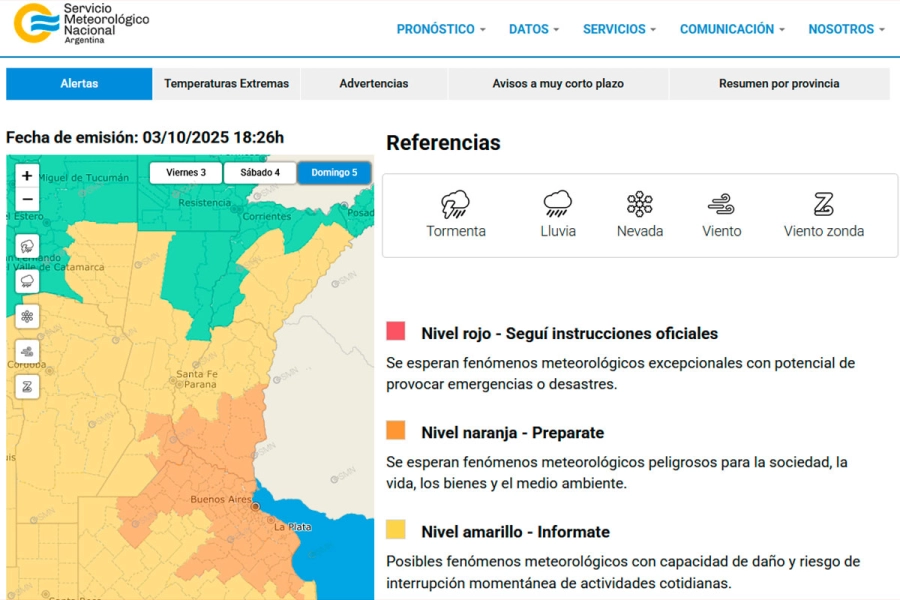Select Viernes 3 forecast day

[186, 173]
